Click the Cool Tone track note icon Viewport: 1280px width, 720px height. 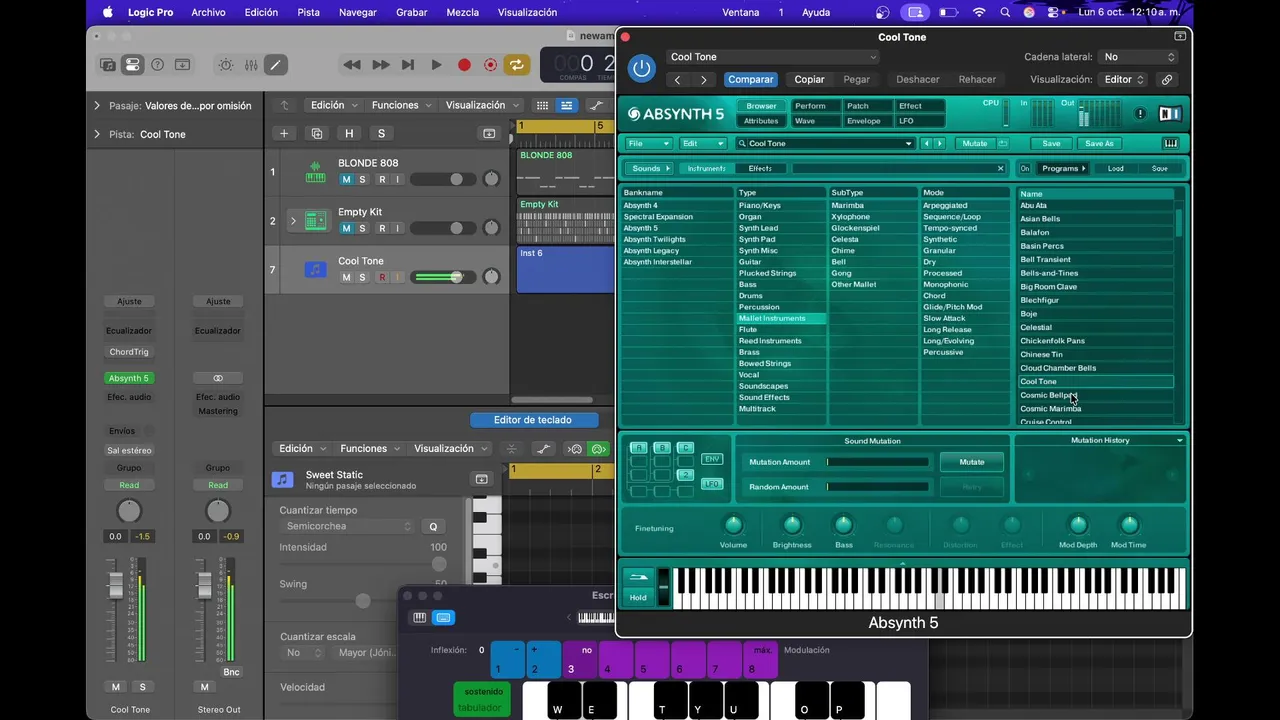[316, 270]
